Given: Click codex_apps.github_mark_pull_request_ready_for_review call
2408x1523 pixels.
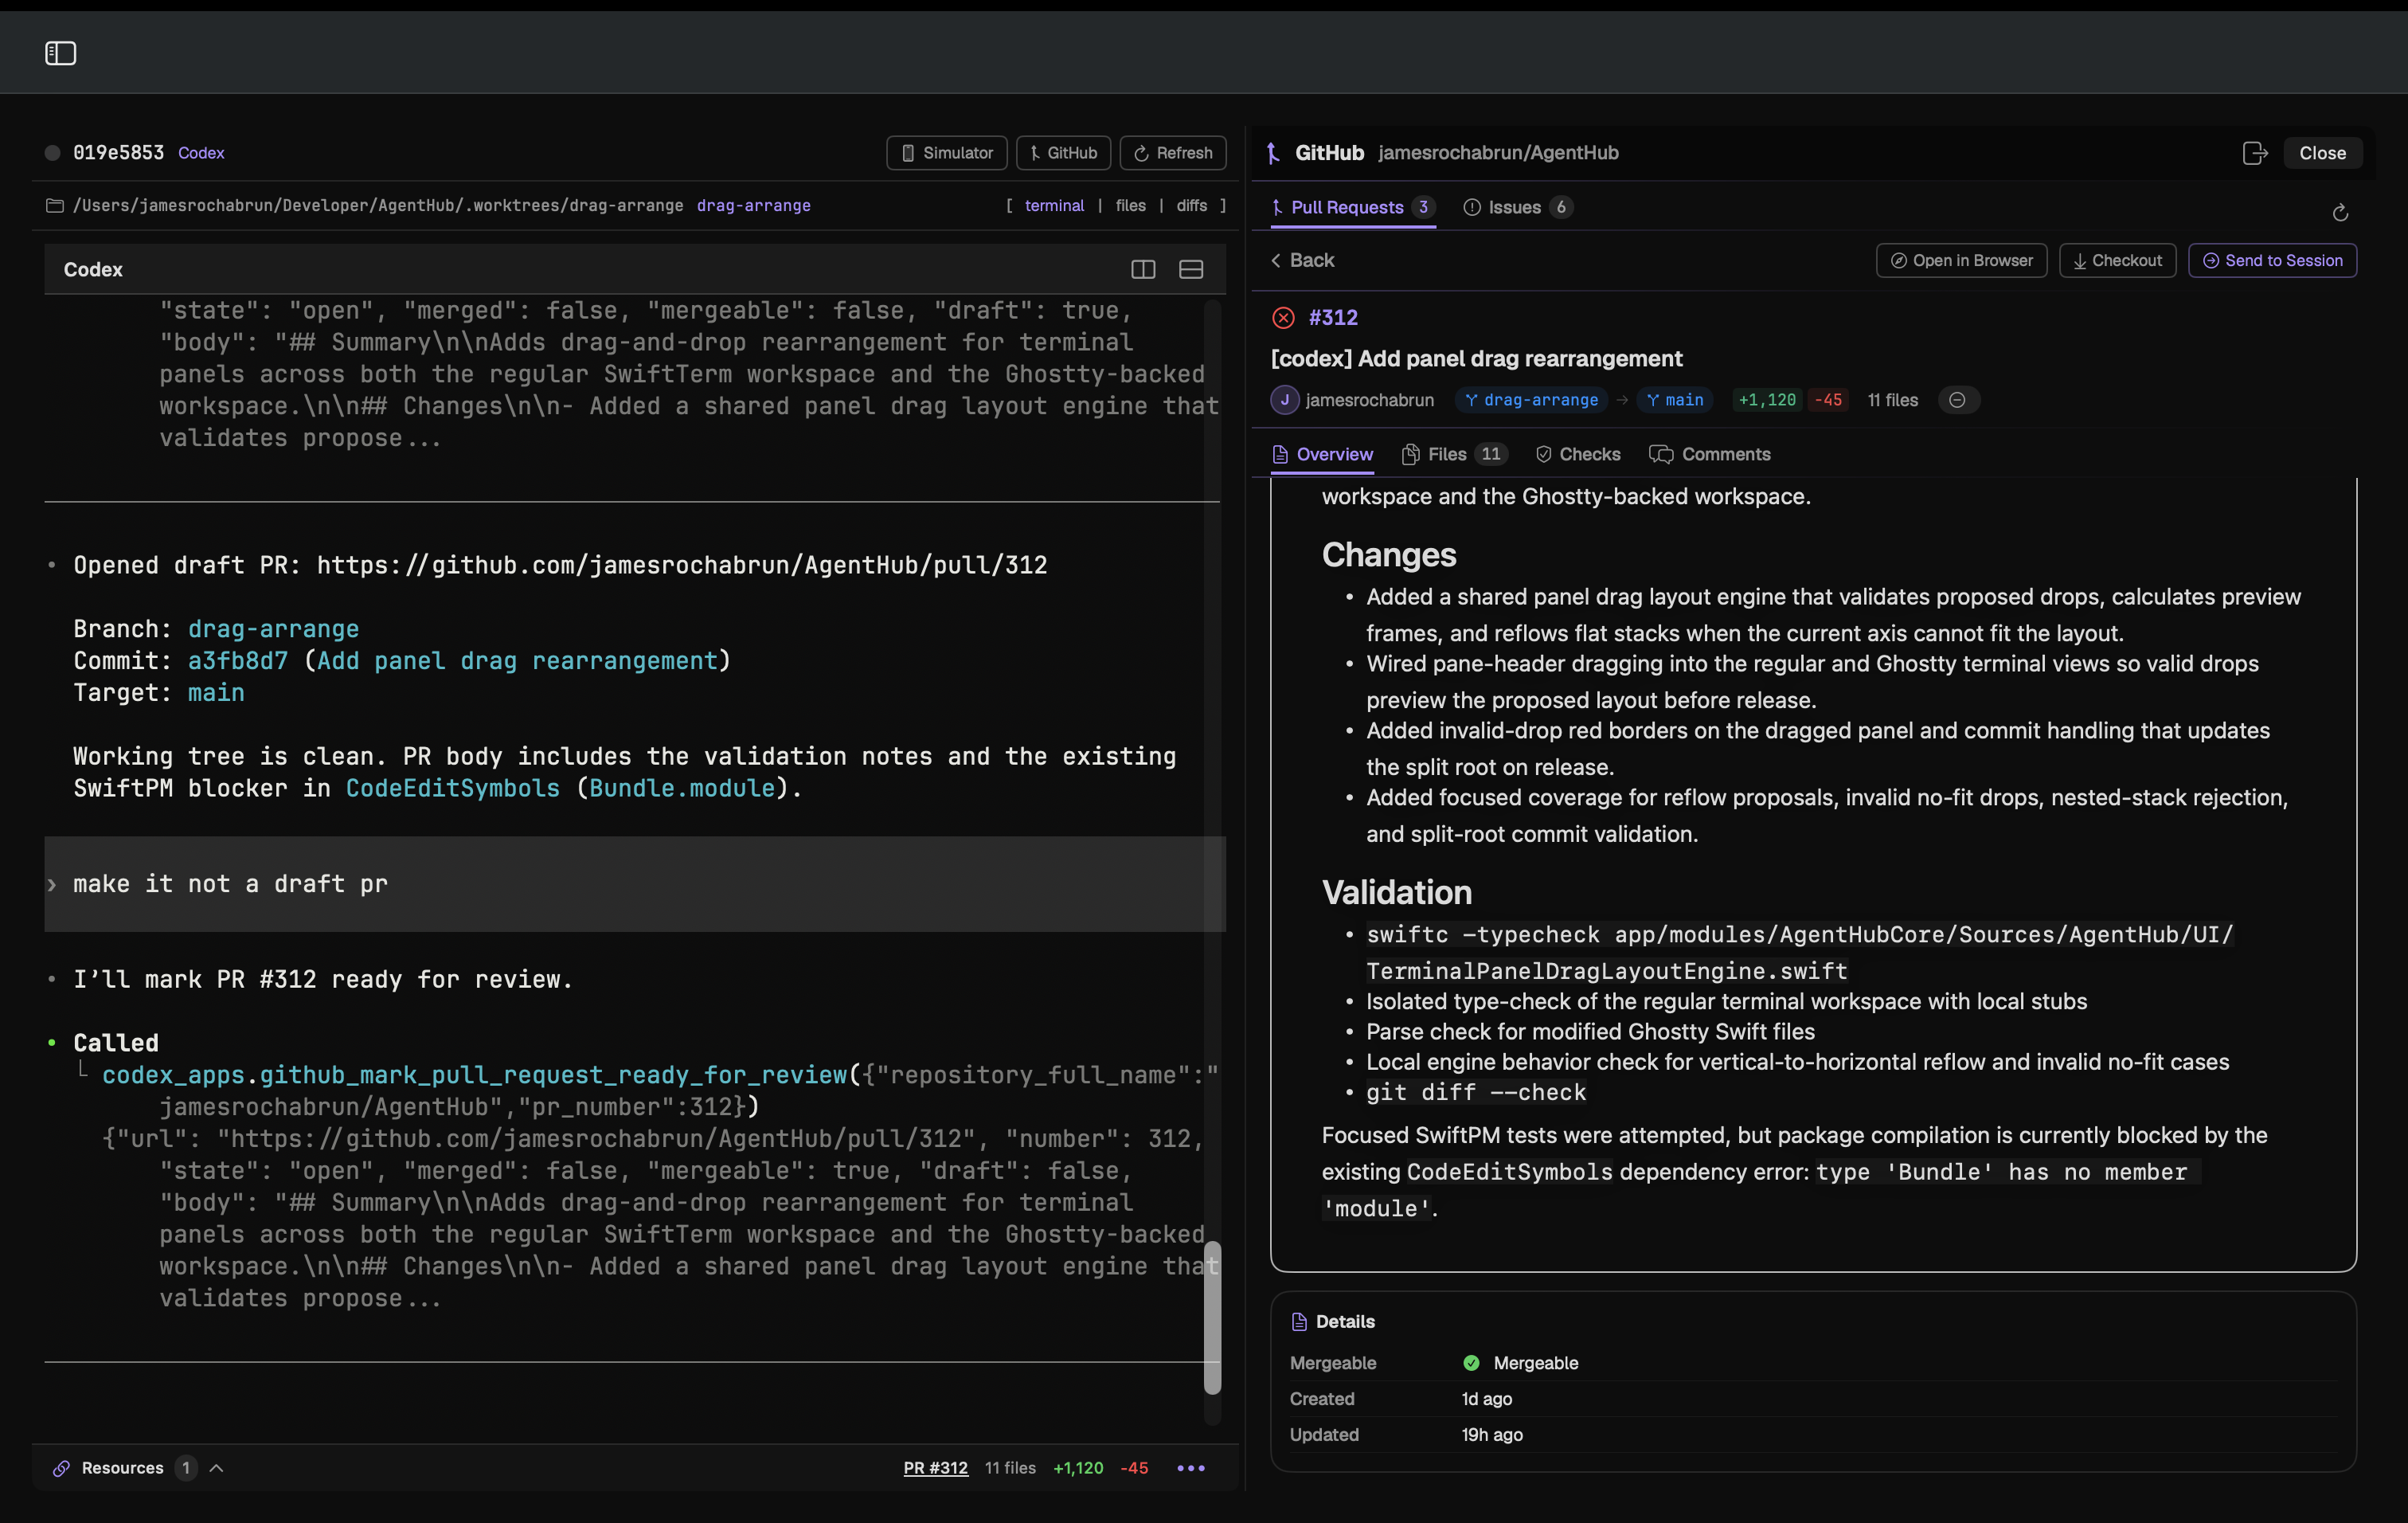Looking at the screenshot, I should pyautogui.click(x=475, y=1075).
